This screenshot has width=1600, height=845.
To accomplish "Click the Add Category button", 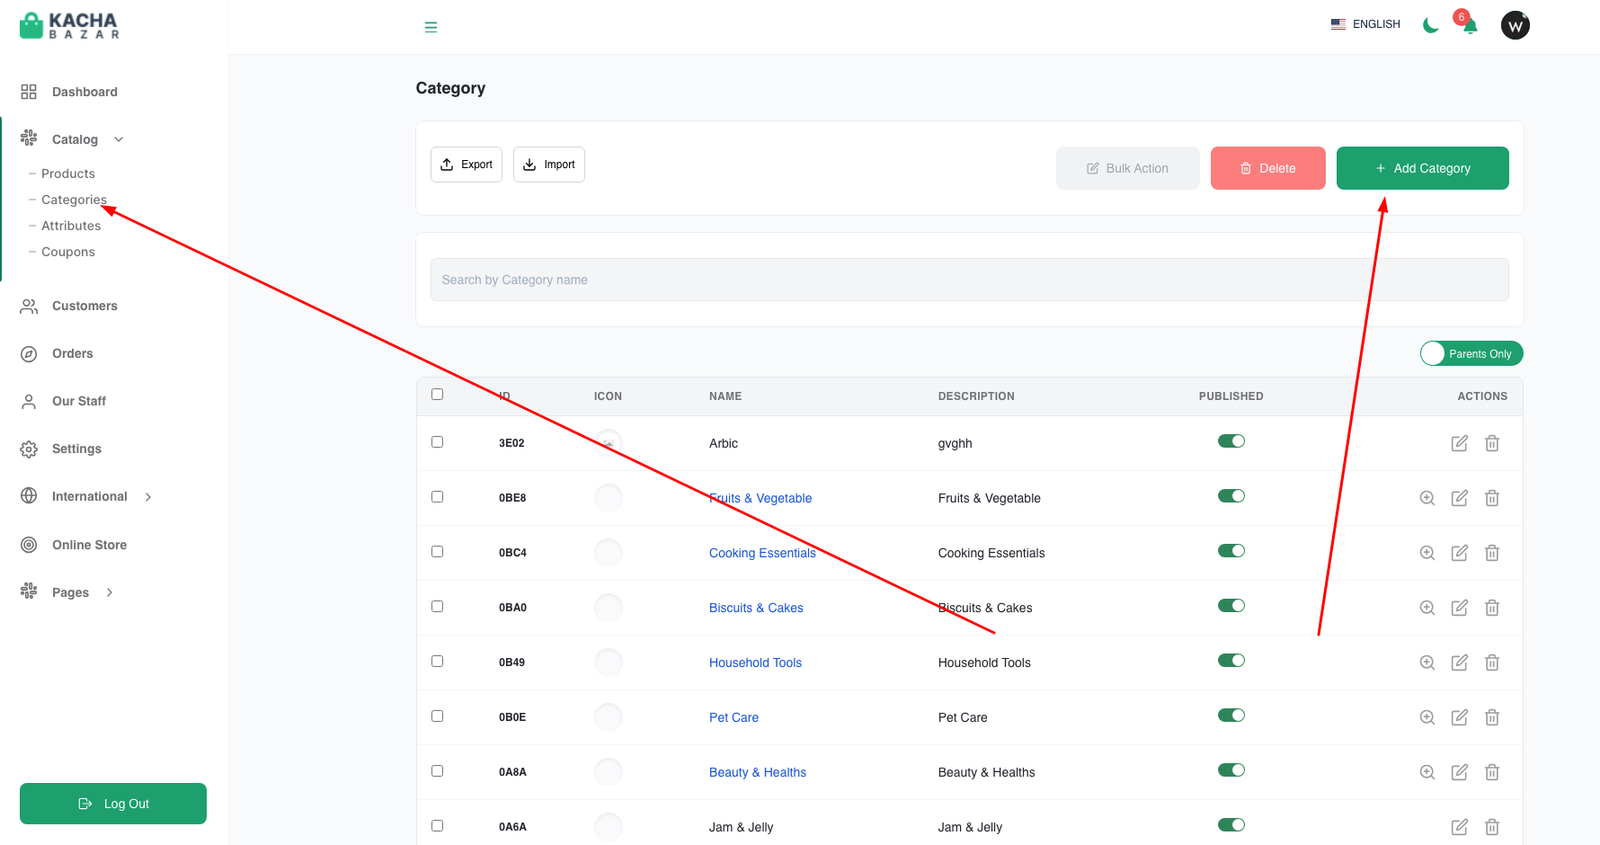I will [x=1422, y=168].
